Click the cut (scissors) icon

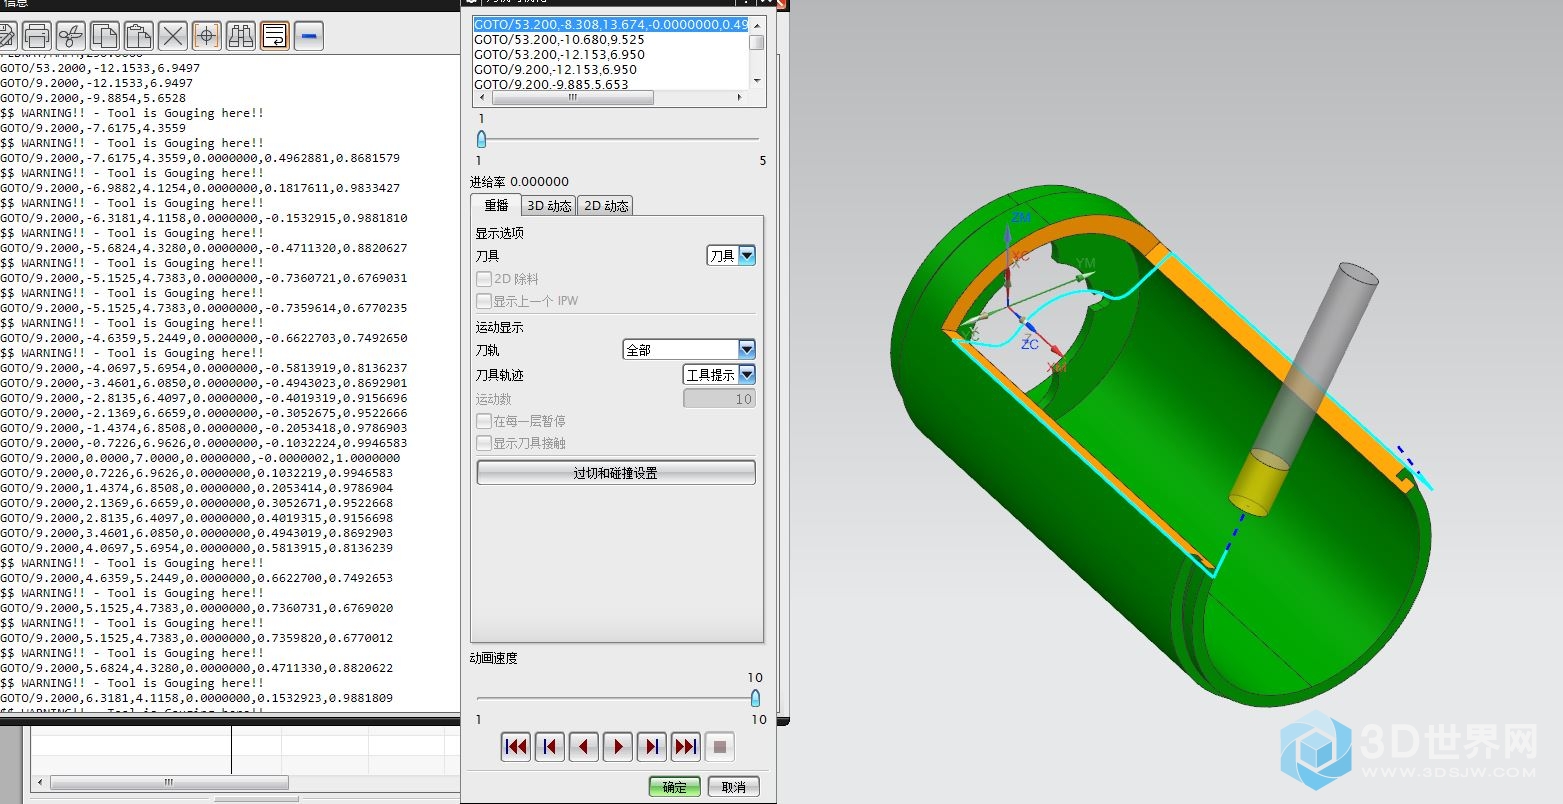tap(71, 37)
